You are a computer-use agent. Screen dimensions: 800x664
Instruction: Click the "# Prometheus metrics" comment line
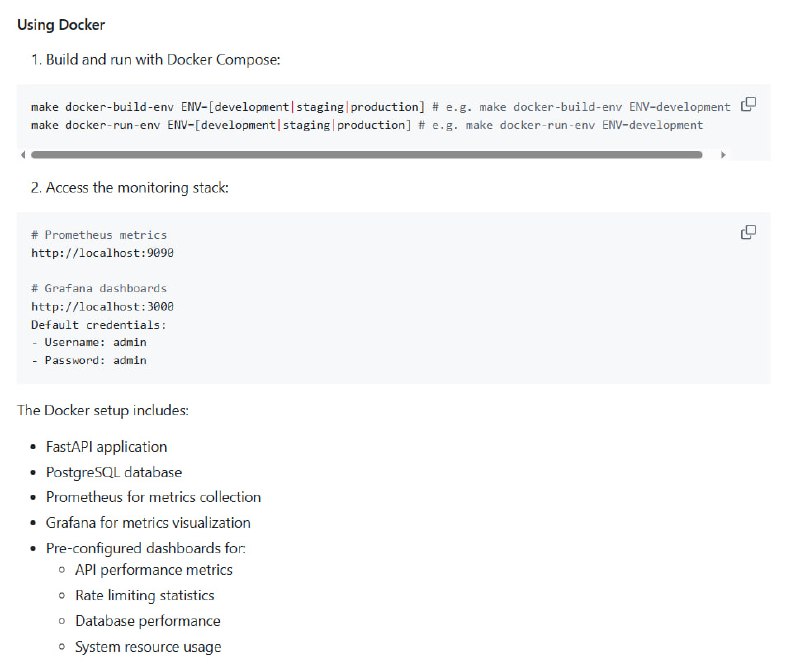coord(99,235)
